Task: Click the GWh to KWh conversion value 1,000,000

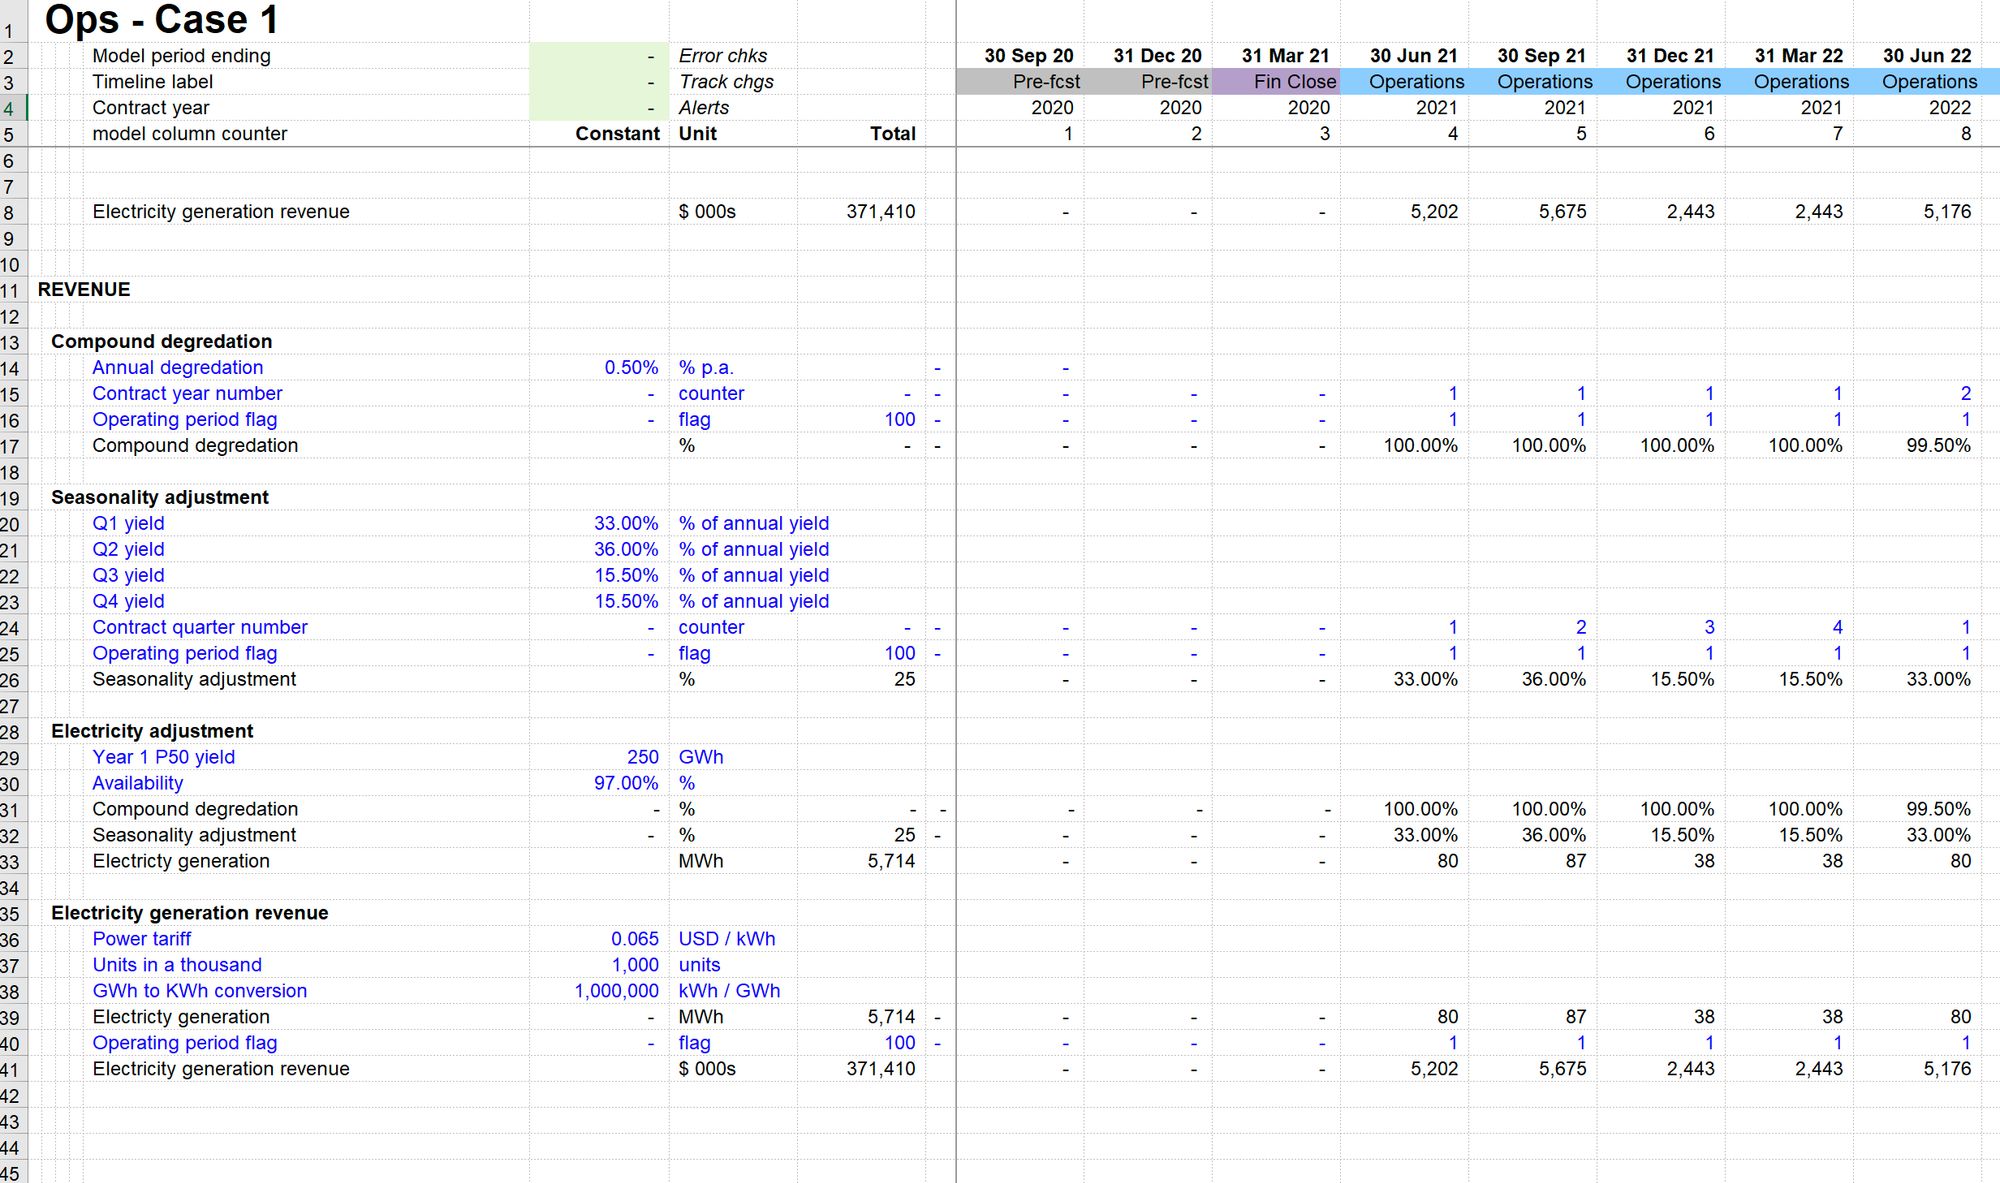Action: pyautogui.click(x=616, y=991)
